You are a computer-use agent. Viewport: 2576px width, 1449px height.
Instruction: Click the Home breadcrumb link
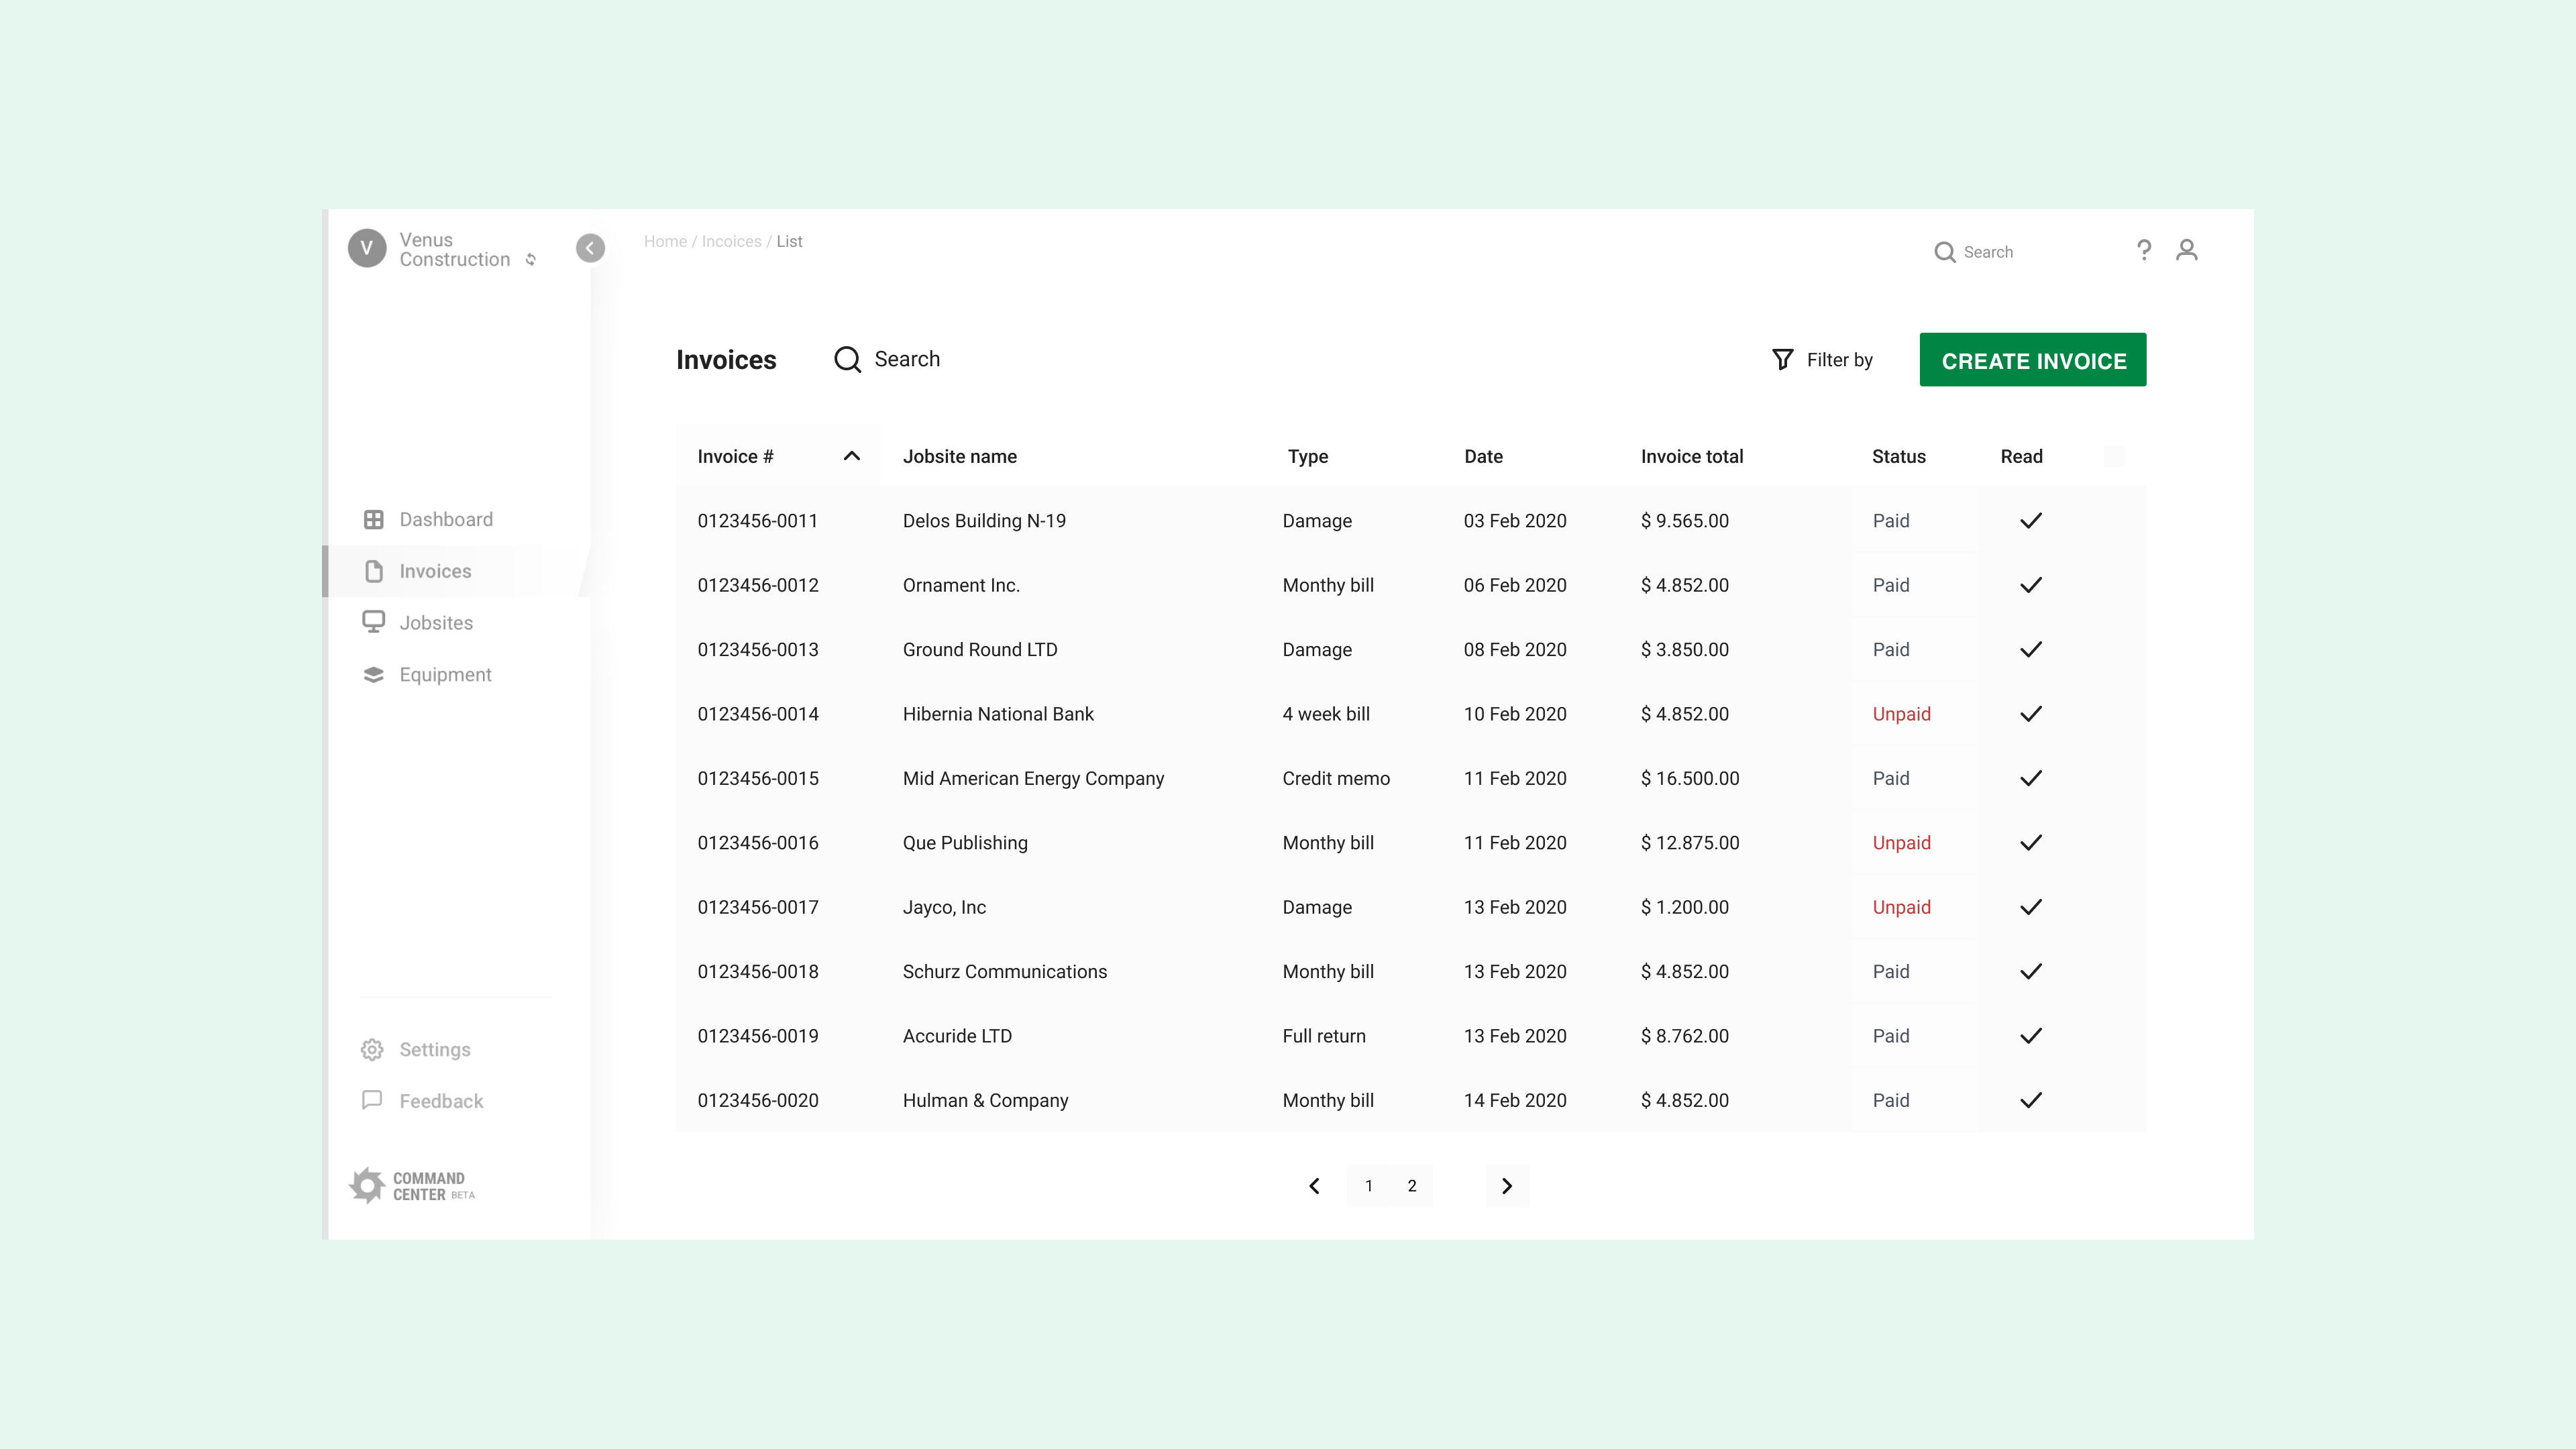[x=665, y=241]
